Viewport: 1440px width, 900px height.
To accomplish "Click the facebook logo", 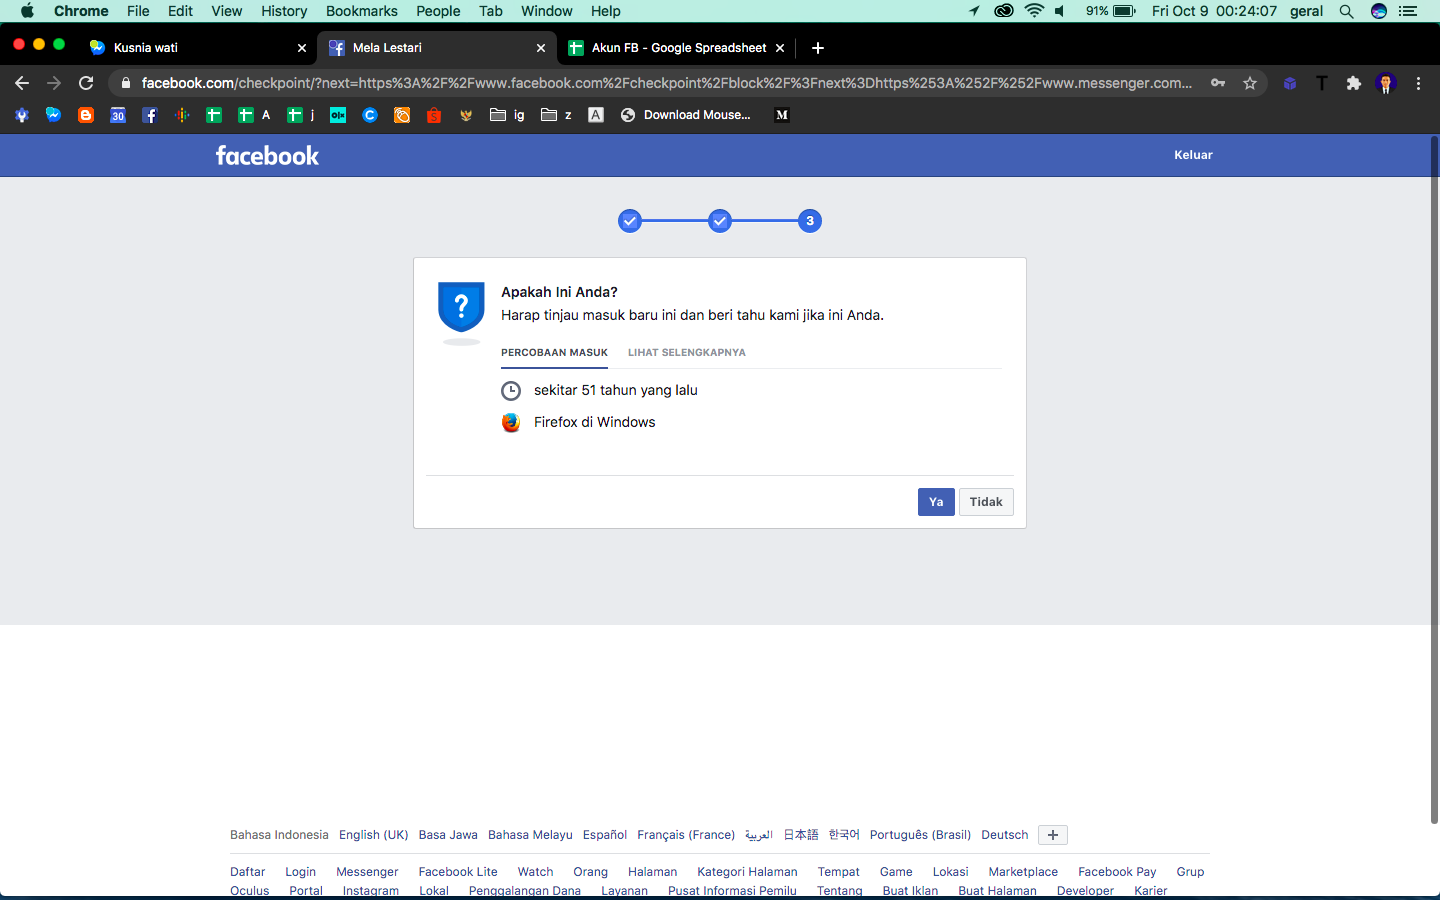I will (x=267, y=155).
